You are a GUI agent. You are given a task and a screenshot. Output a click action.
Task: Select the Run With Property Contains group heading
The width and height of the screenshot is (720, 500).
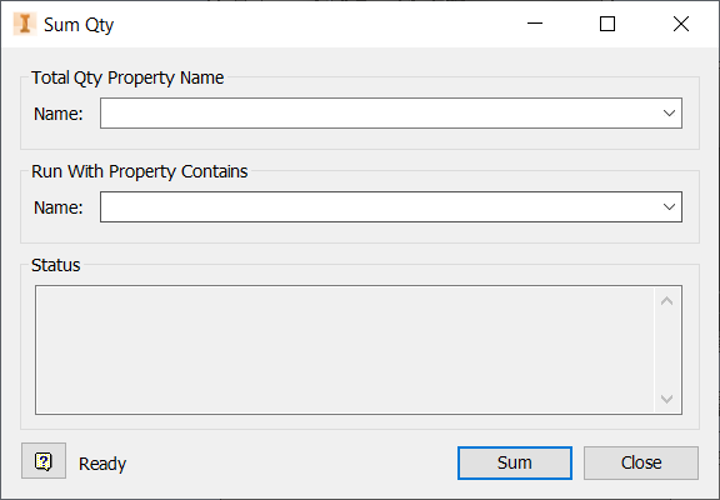(140, 171)
